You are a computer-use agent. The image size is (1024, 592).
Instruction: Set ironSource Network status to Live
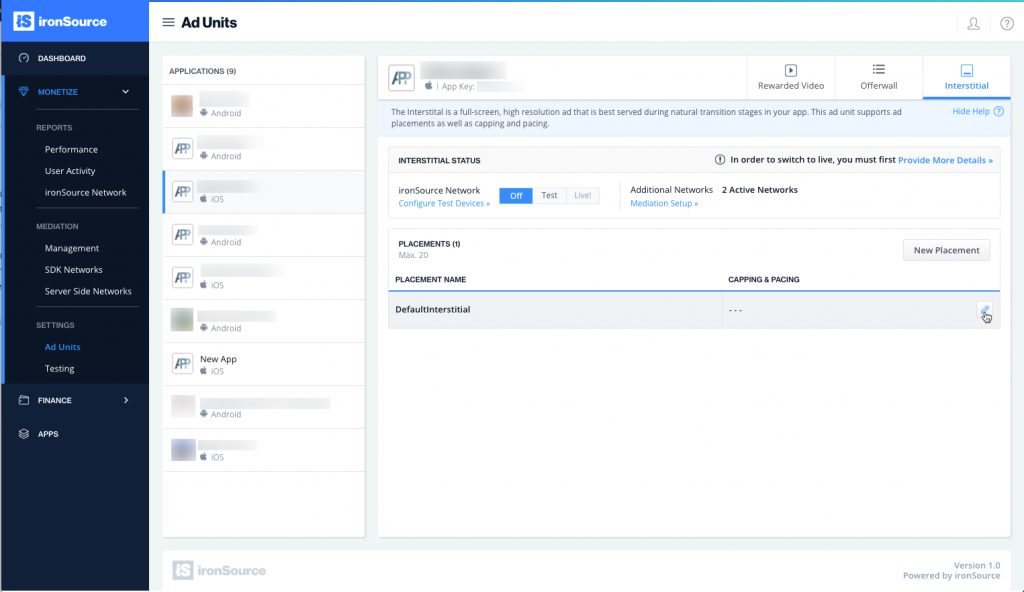pos(583,195)
